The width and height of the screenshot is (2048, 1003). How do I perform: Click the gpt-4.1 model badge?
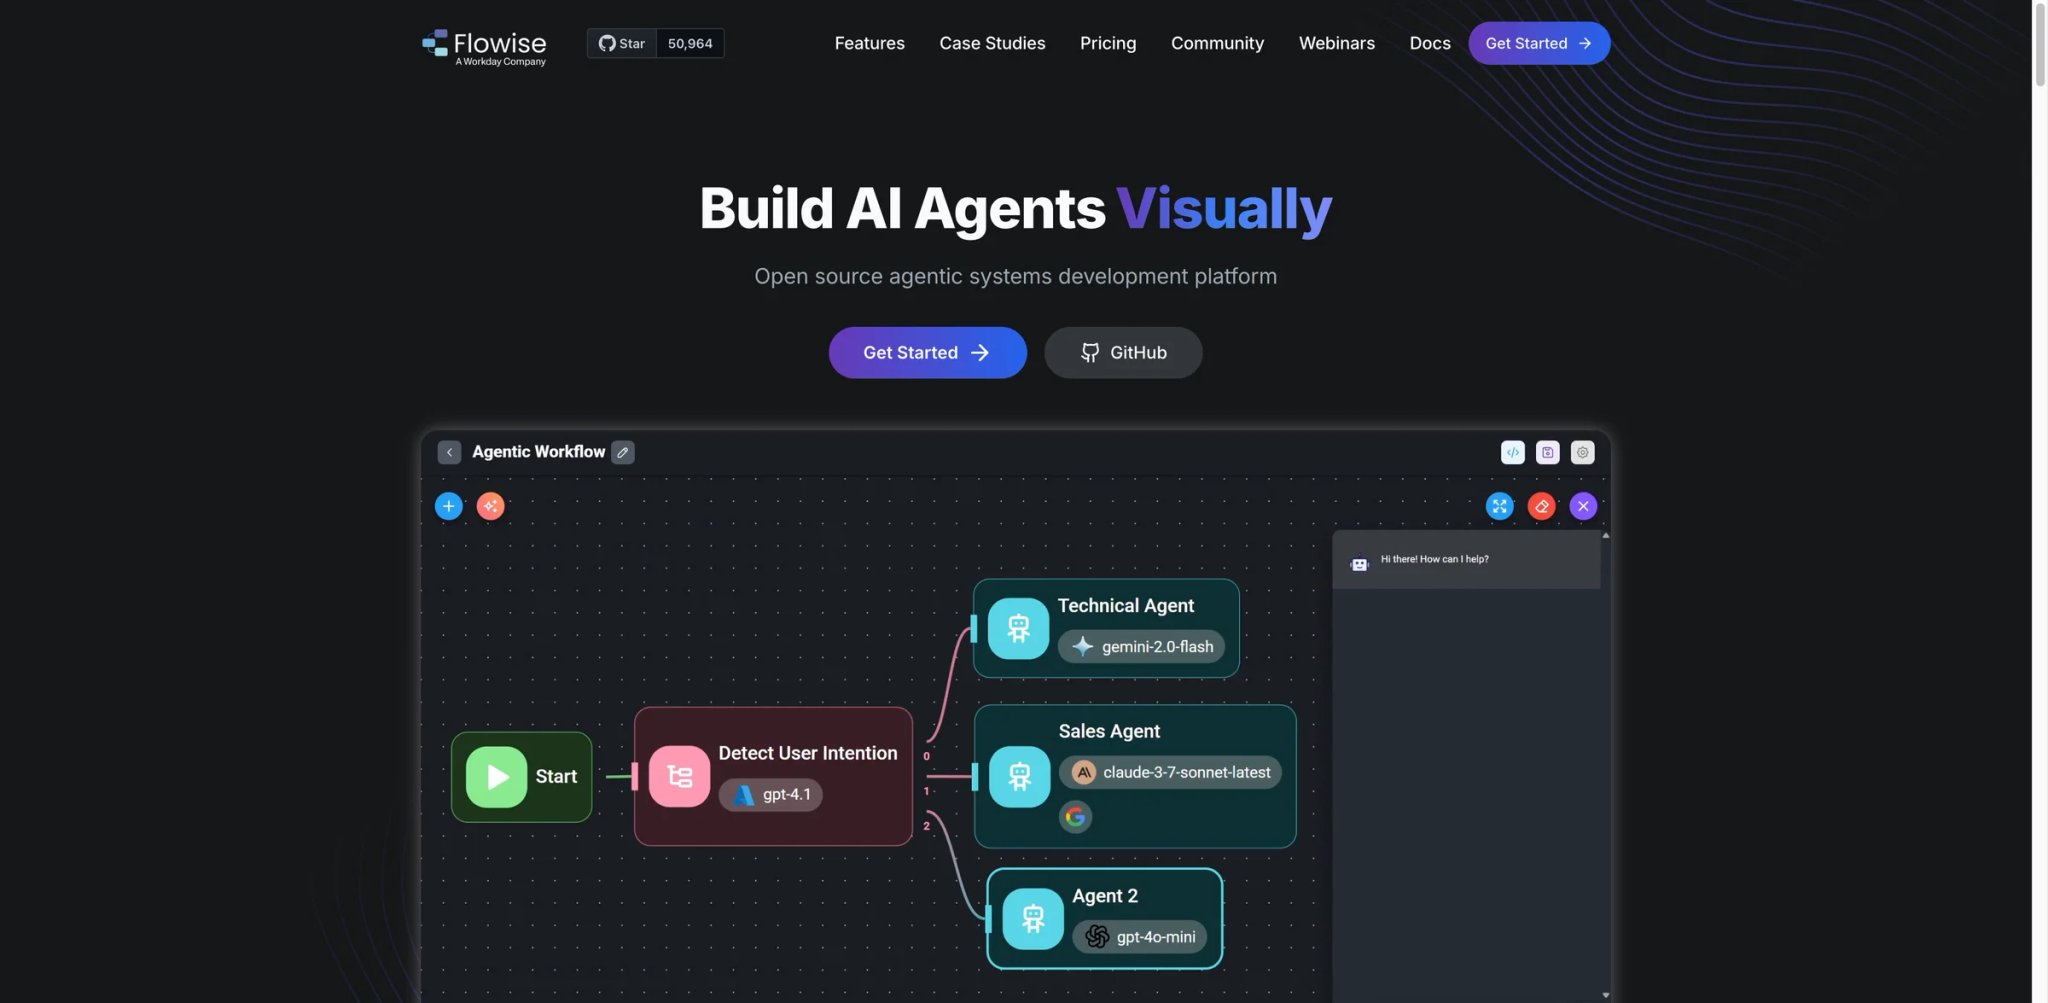pos(771,794)
